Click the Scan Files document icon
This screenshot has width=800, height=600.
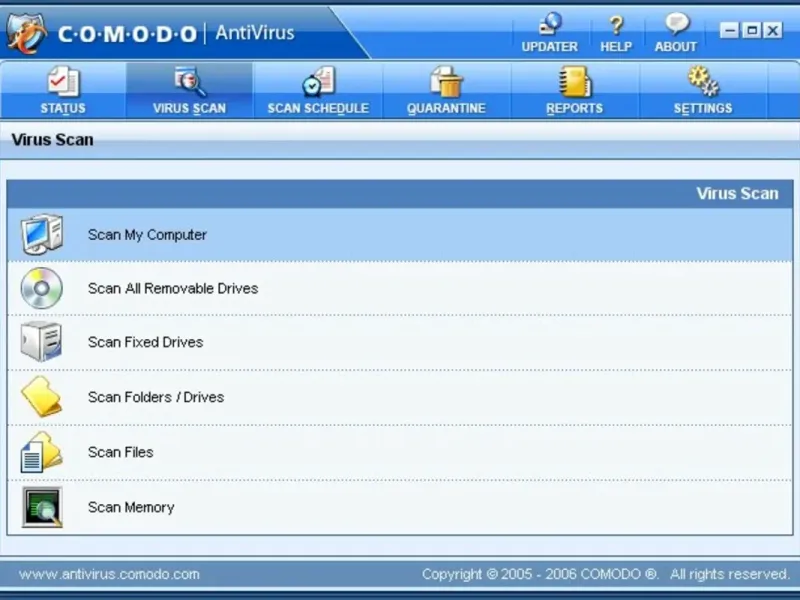pos(41,452)
